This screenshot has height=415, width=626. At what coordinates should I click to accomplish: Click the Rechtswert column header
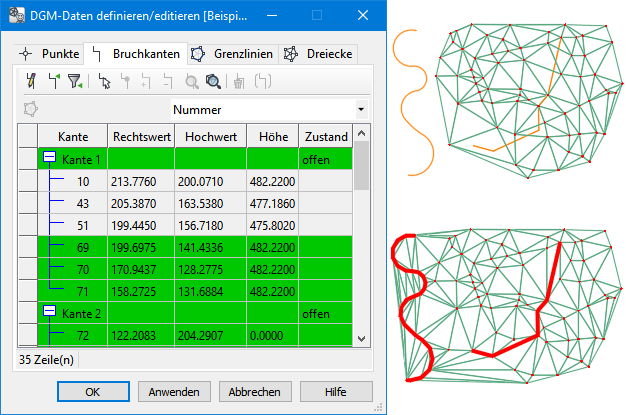[142, 136]
